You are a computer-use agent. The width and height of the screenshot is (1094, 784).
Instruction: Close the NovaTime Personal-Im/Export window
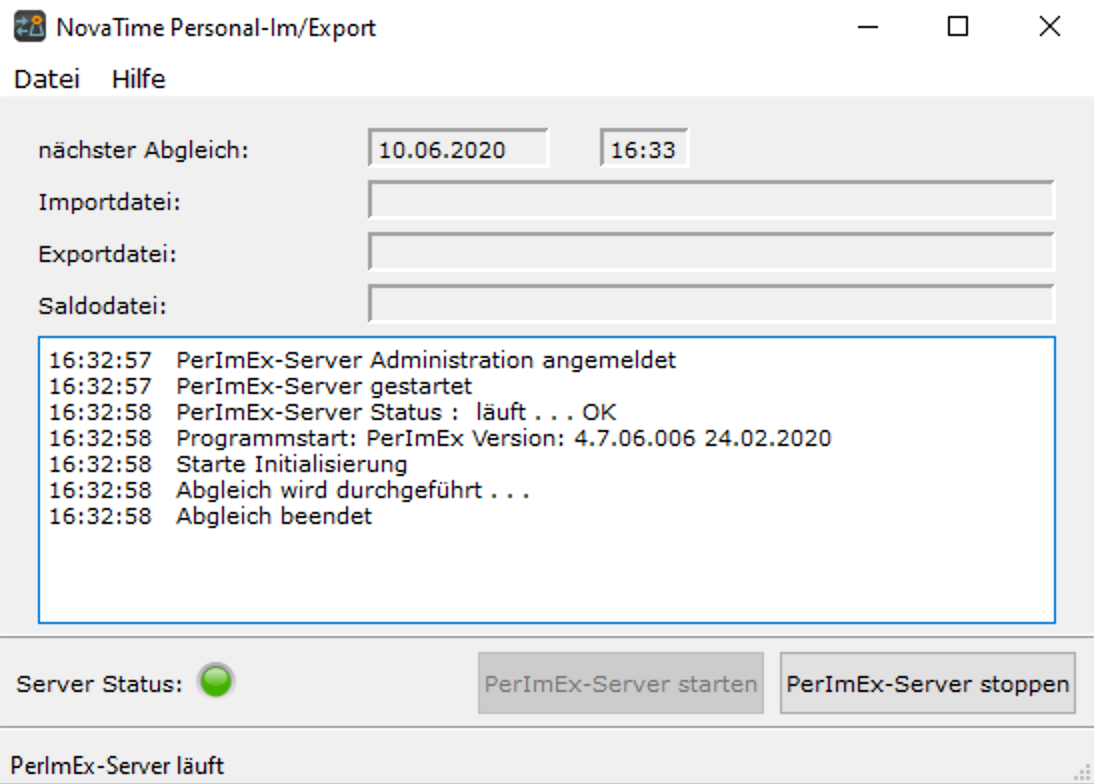(1049, 27)
